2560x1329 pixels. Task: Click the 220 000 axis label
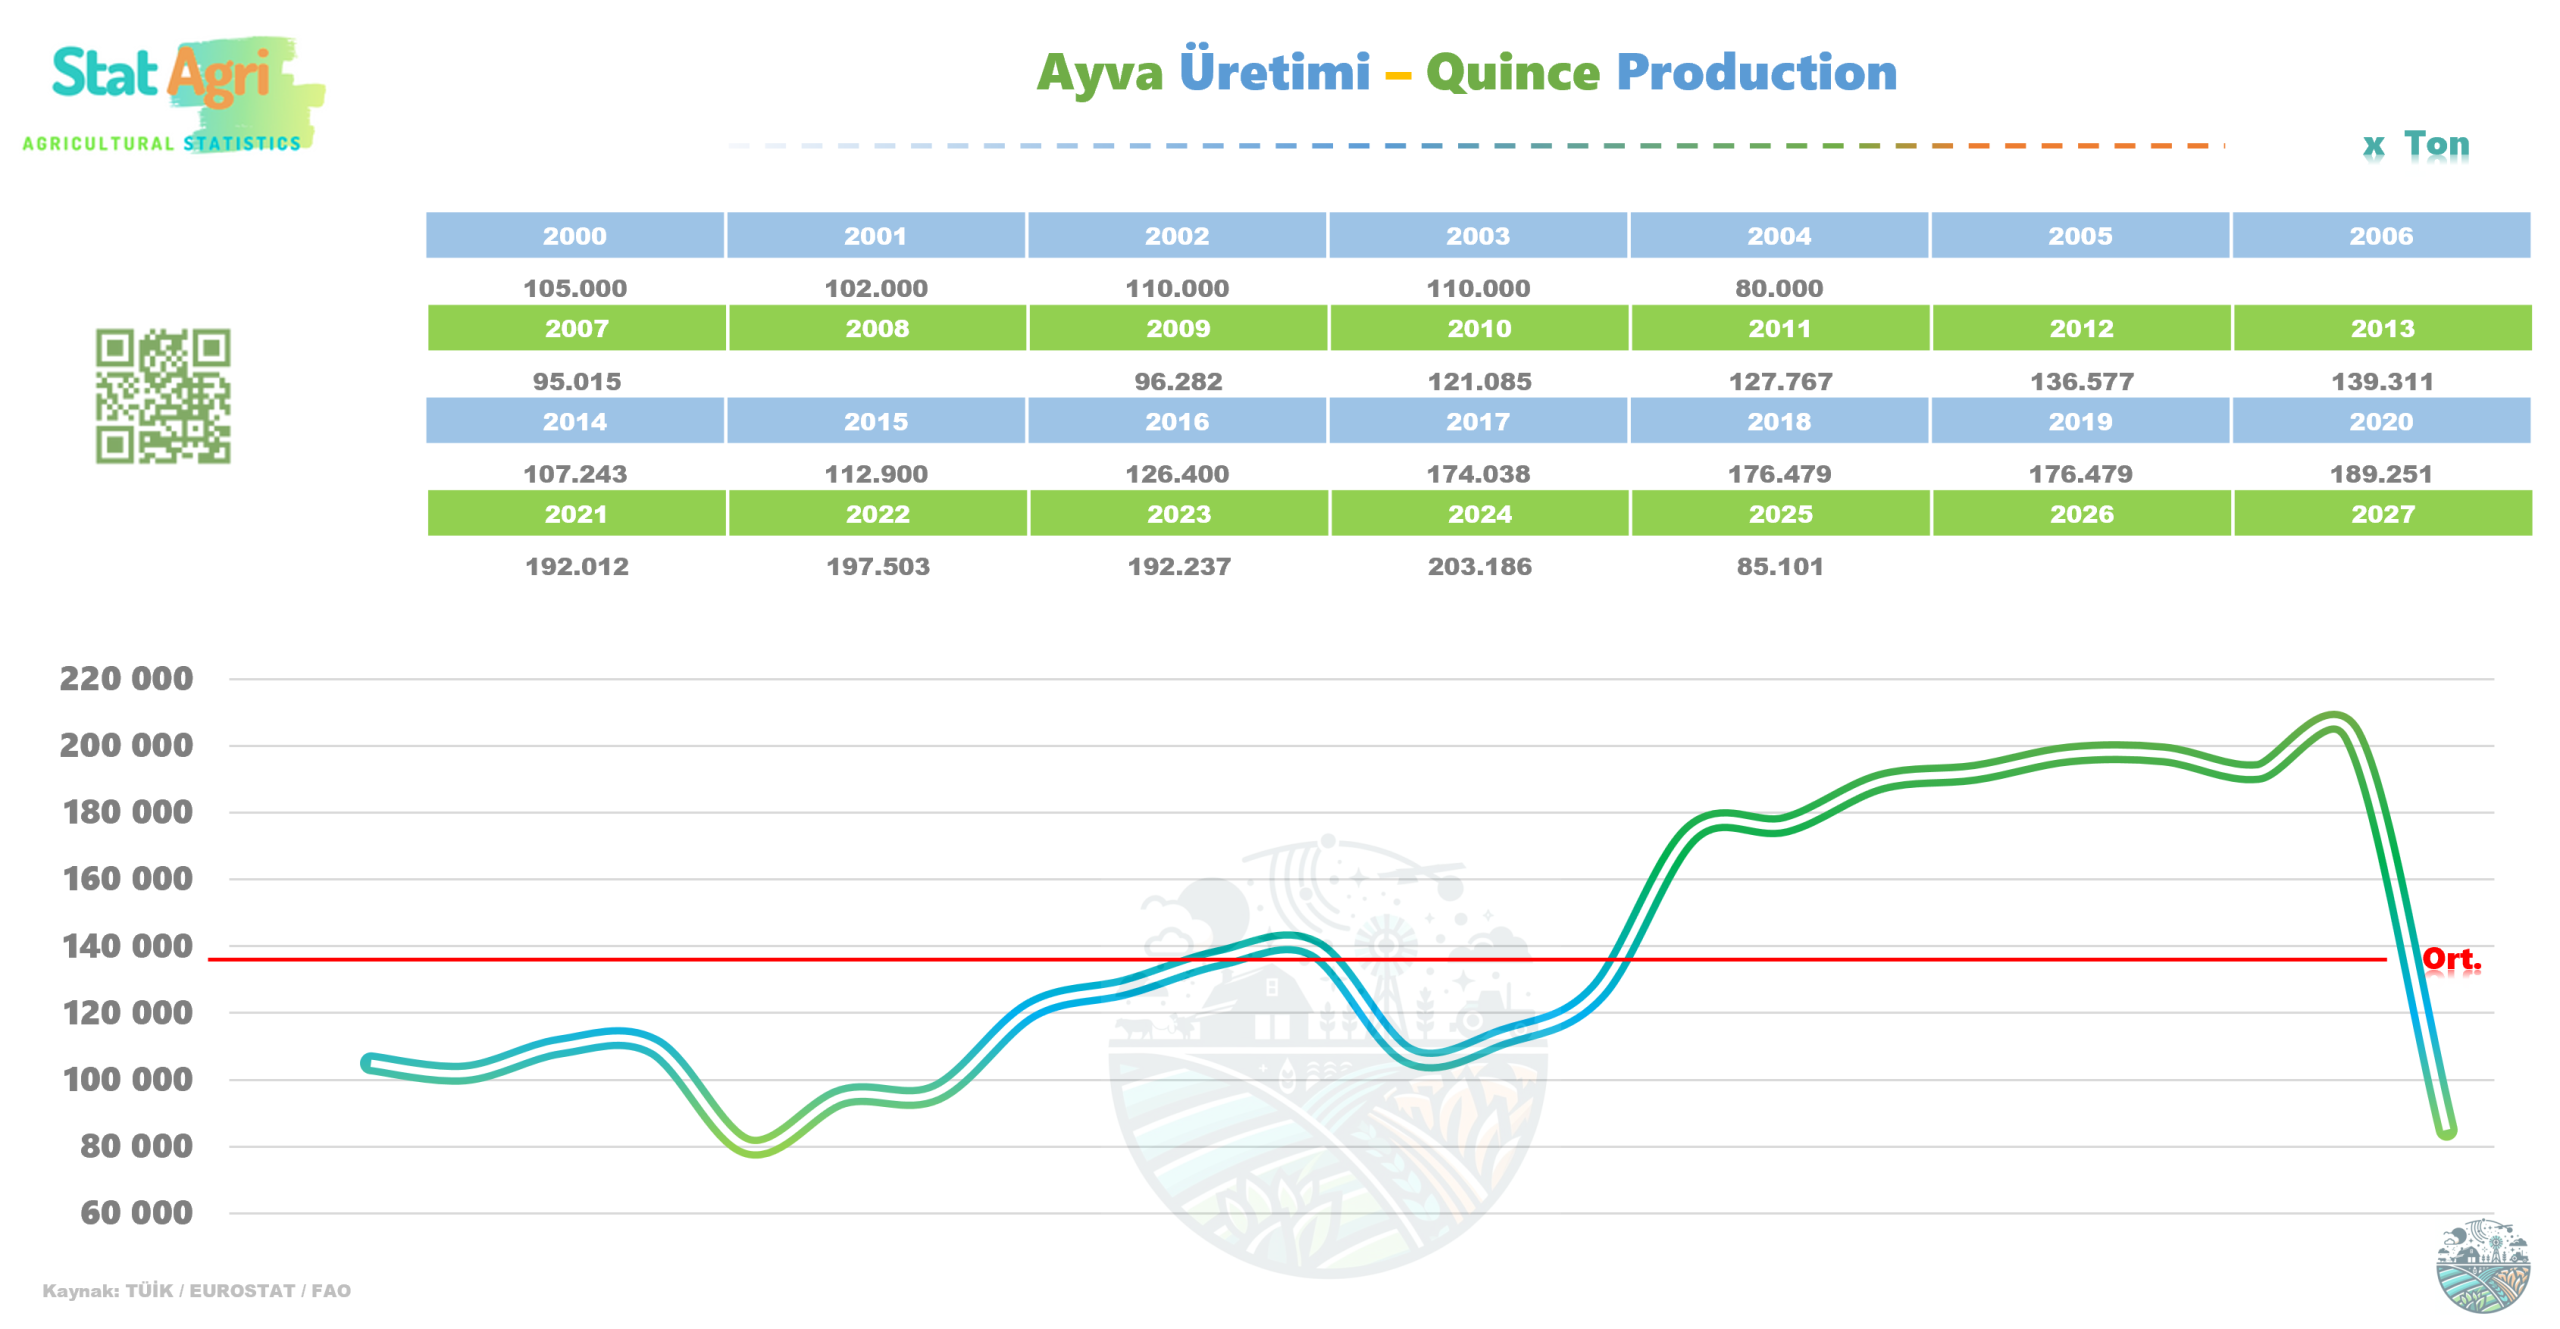click(x=126, y=678)
